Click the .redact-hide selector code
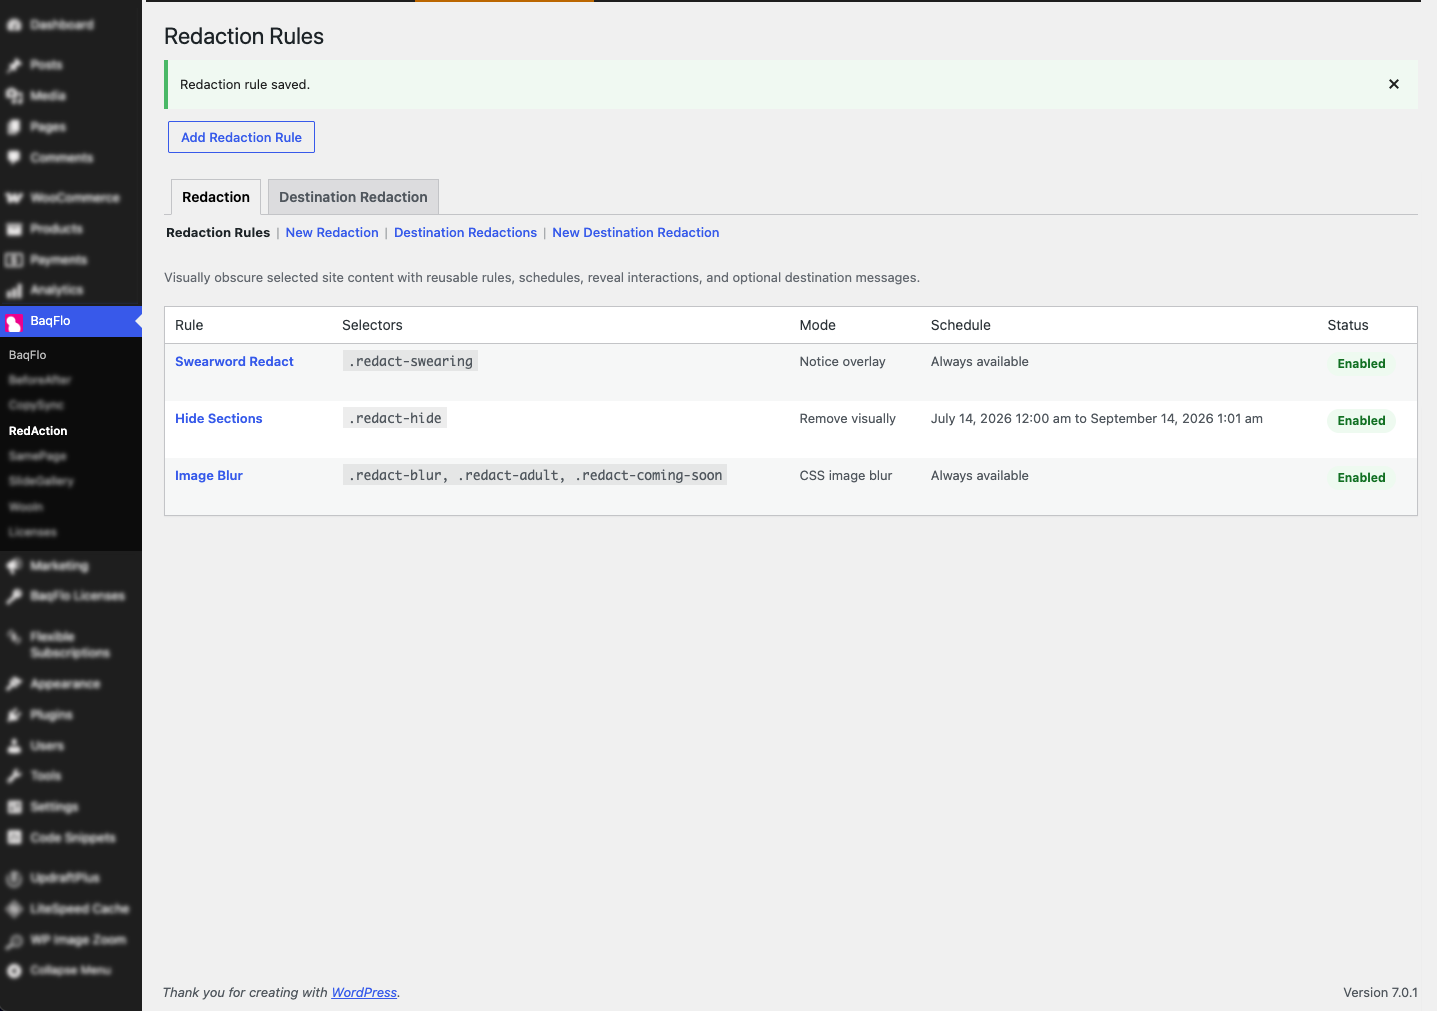1437x1011 pixels. (x=395, y=418)
